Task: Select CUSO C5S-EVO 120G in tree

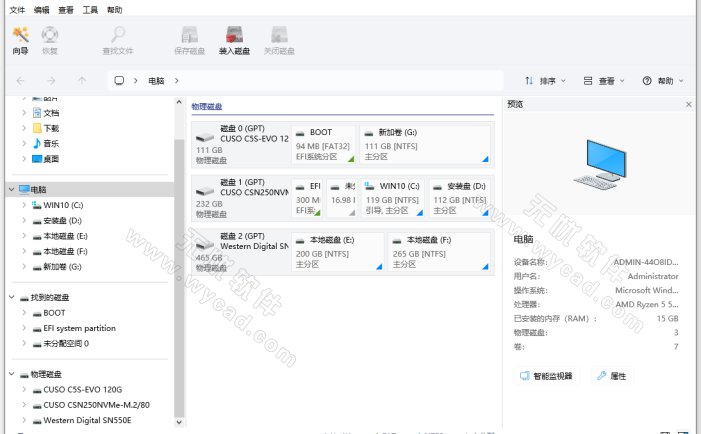Action: tap(77, 389)
